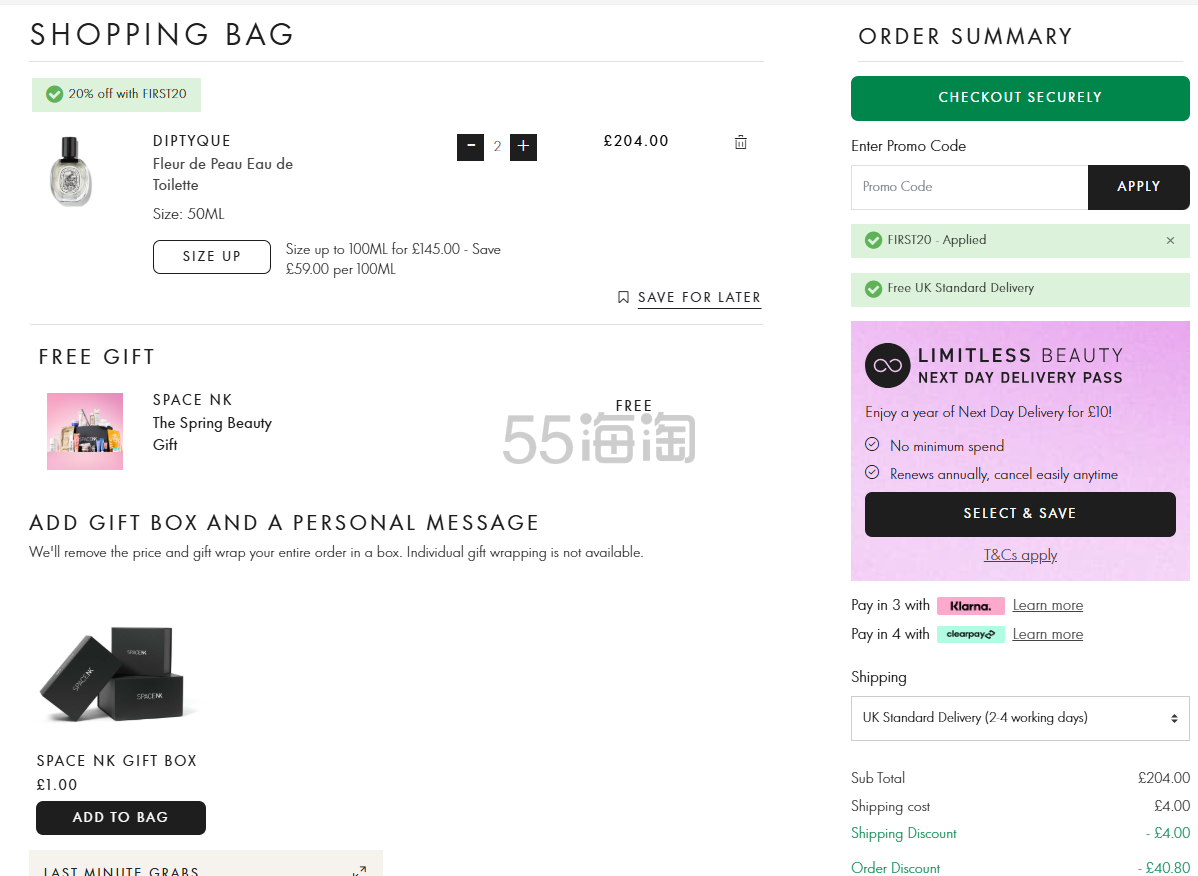Open the Shipping method dropdown
Screen dimensions: 1198x876
(1020, 718)
